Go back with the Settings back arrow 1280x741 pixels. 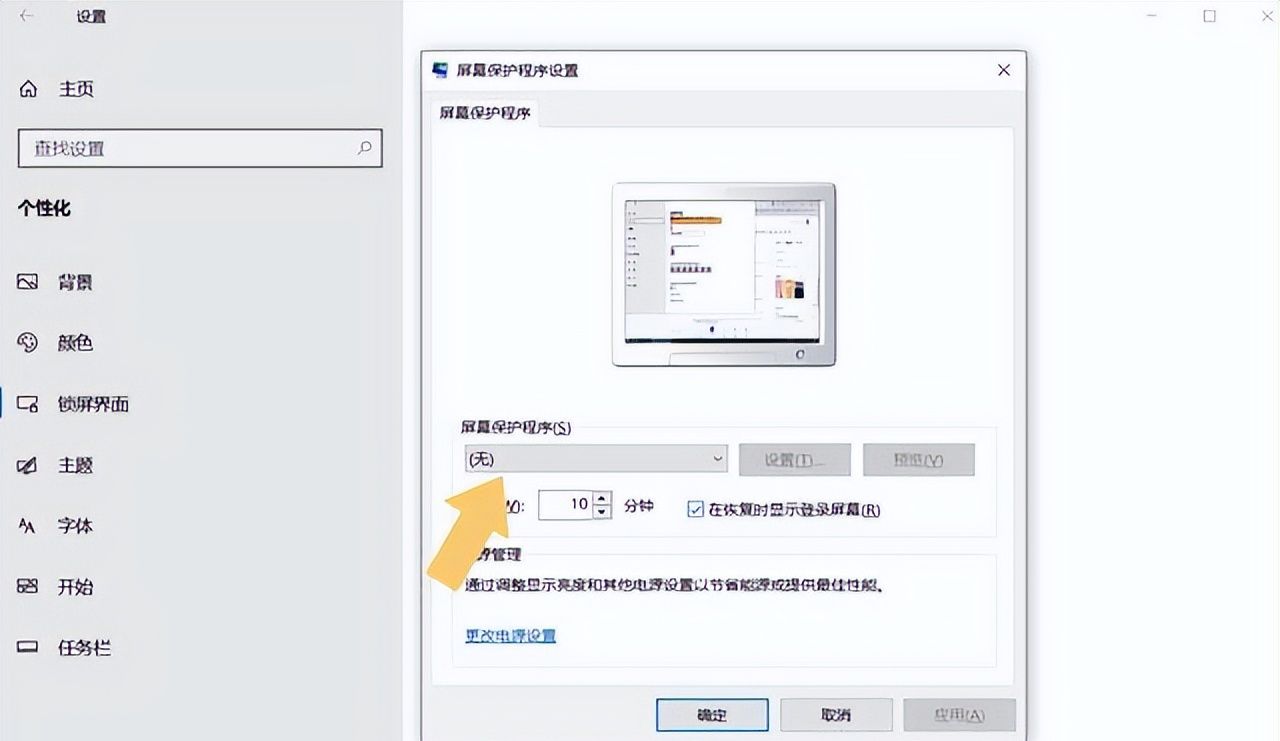tap(26, 16)
